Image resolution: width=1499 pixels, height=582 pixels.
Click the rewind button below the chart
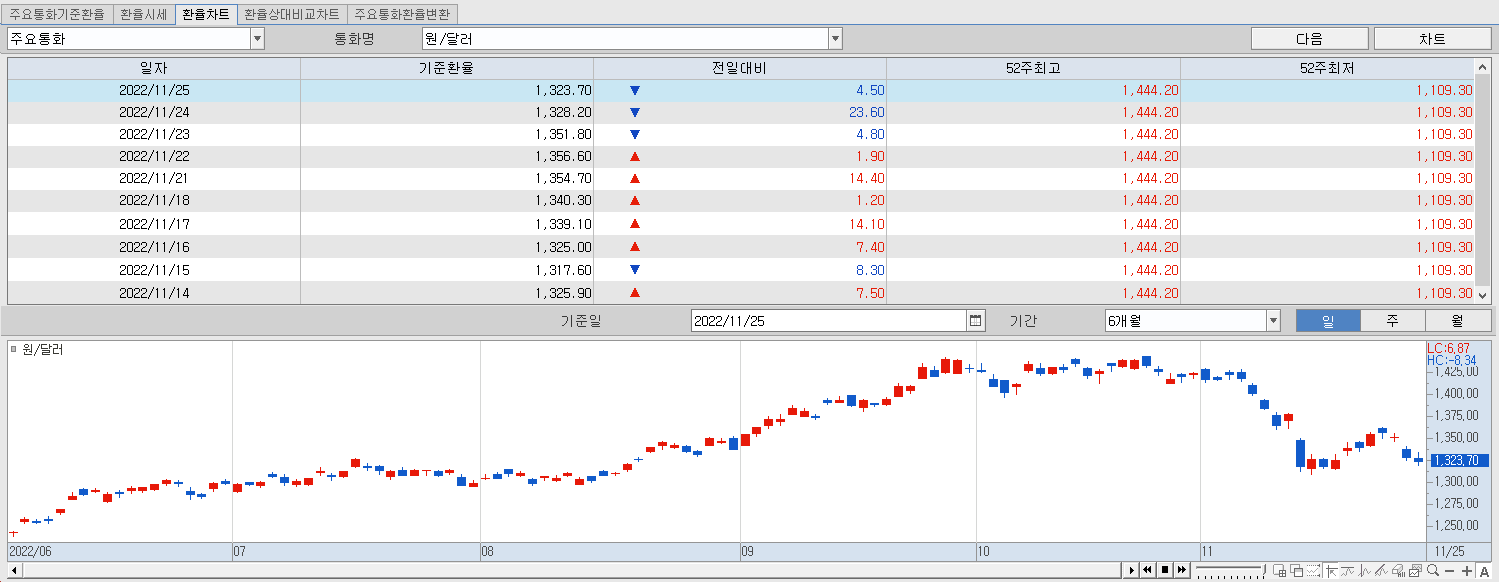click(x=1148, y=570)
